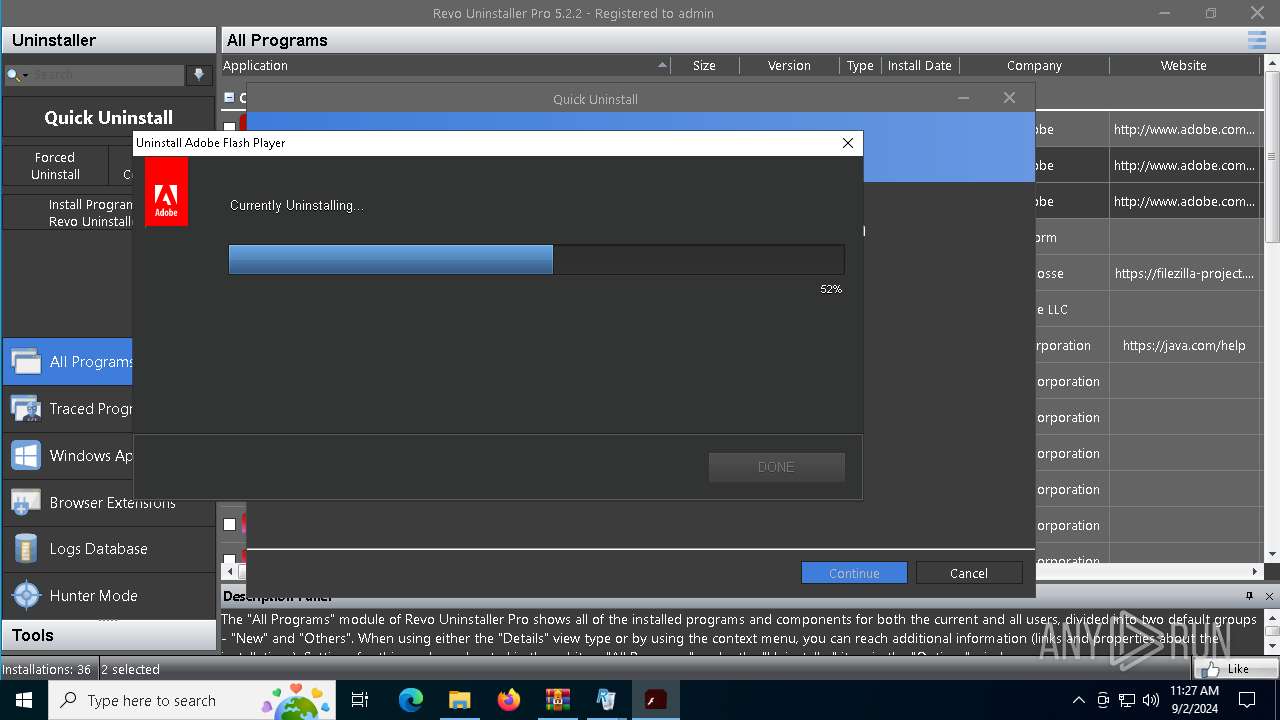Click the first http://www.adobe.com website cell
The height and width of the screenshot is (720, 1280).
(1184, 129)
